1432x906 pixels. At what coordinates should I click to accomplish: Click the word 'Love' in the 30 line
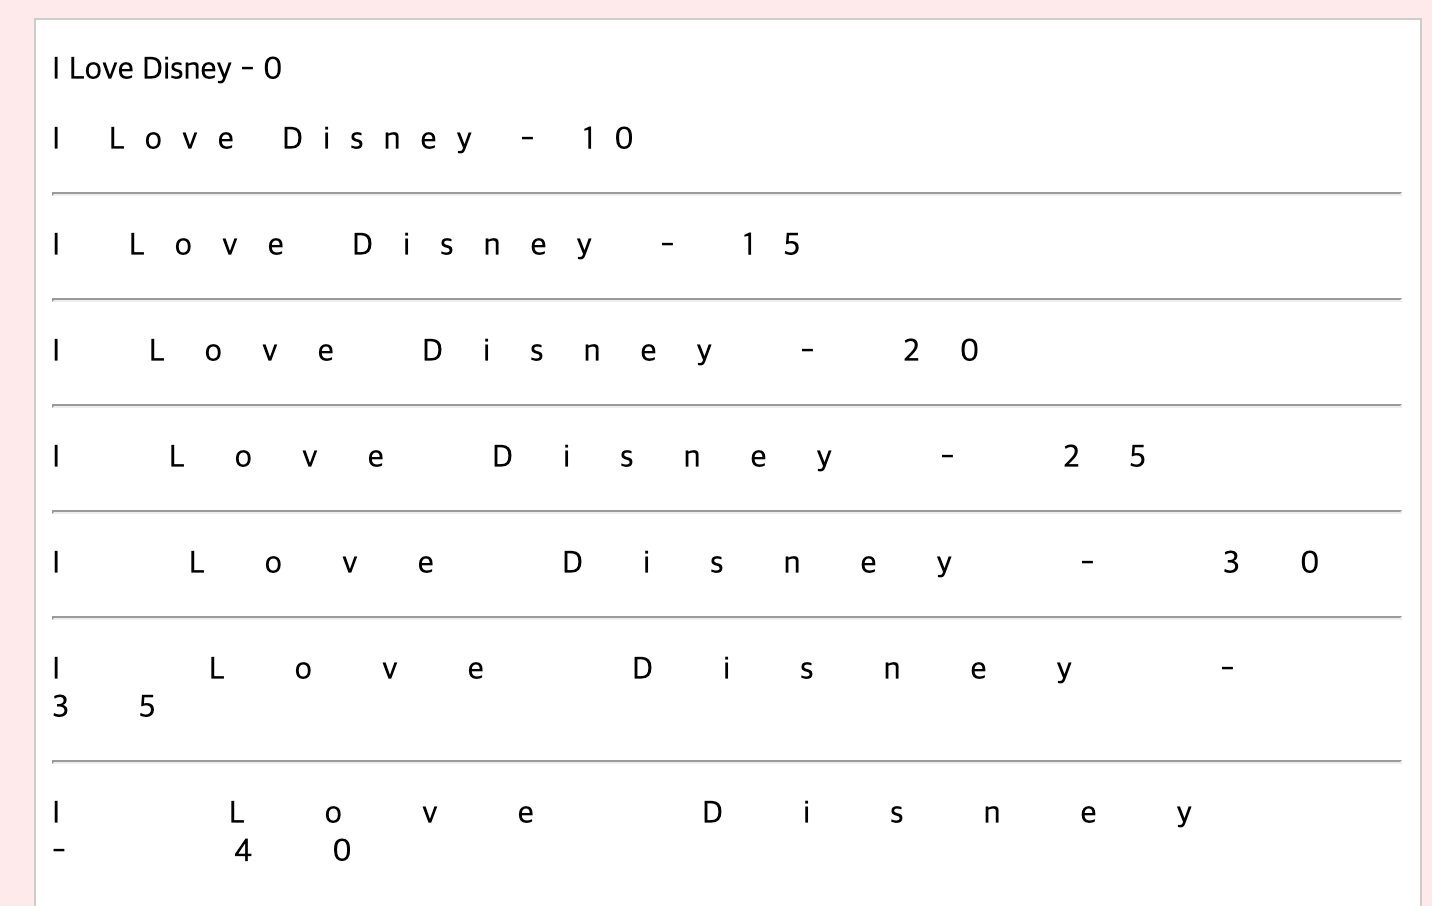[x=311, y=563]
